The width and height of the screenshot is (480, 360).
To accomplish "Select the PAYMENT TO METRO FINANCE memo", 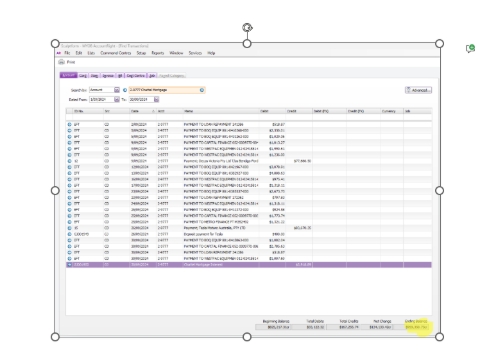I will [216, 222].
